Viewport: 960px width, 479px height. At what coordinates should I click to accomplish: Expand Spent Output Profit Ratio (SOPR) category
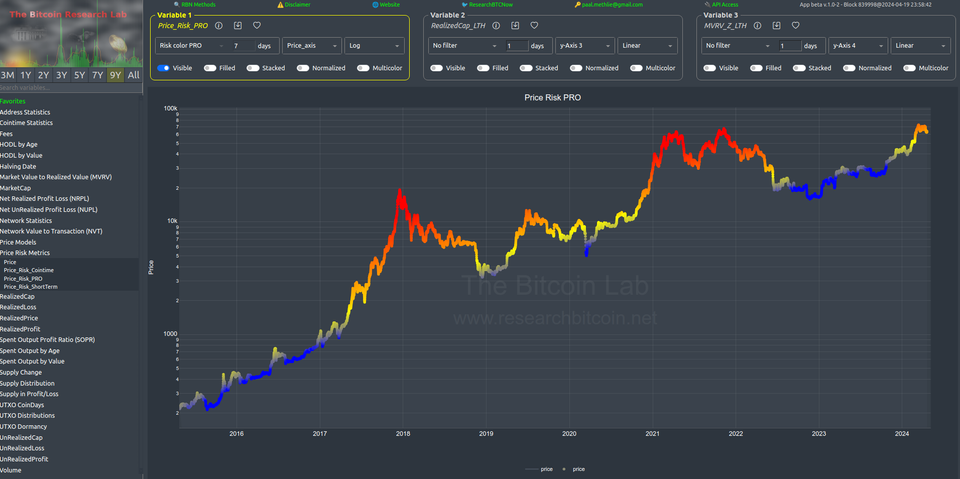click(x=47, y=339)
